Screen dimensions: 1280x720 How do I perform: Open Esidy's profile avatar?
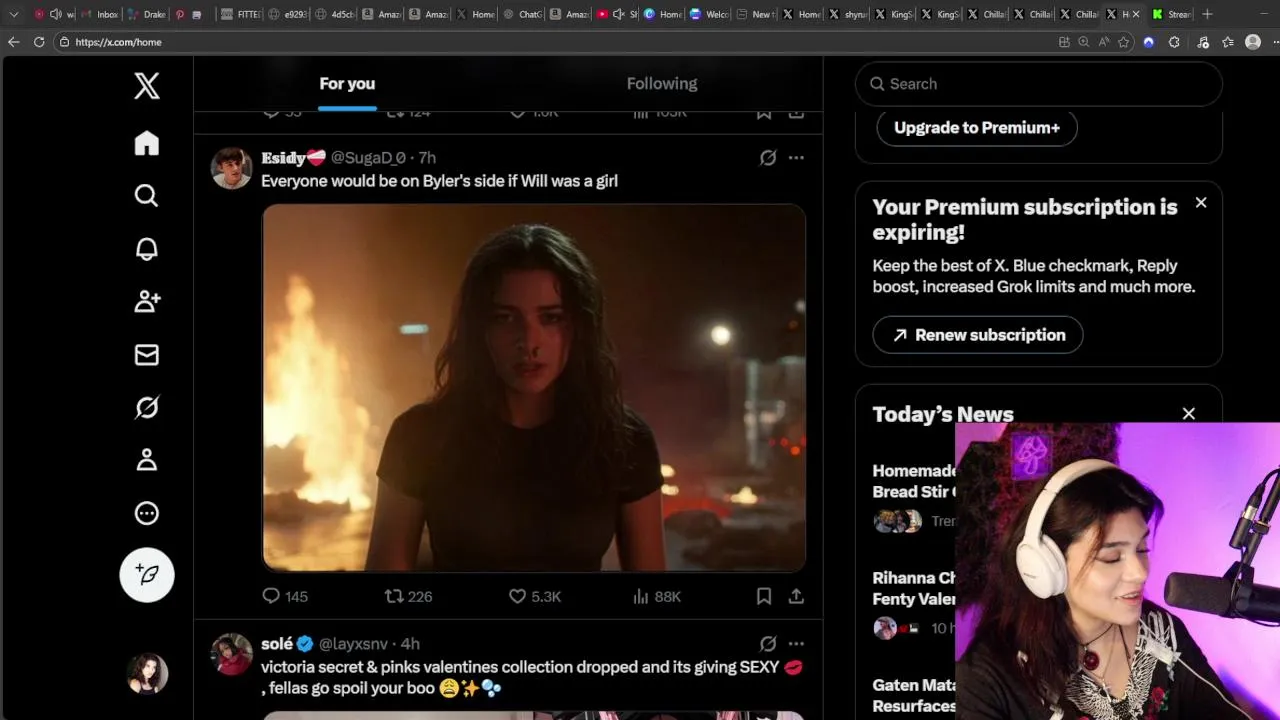pyautogui.click(x=231, y=168)
